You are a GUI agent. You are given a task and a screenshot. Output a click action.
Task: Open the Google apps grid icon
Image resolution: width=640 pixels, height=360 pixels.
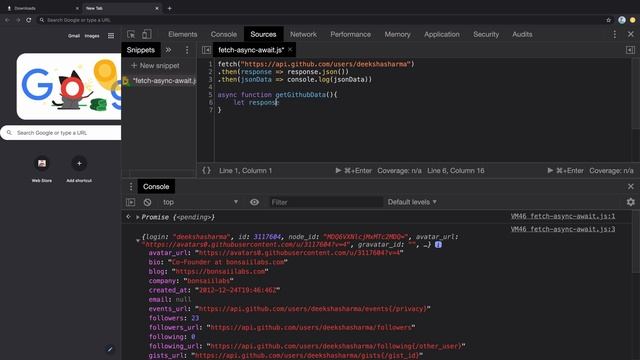111,36
